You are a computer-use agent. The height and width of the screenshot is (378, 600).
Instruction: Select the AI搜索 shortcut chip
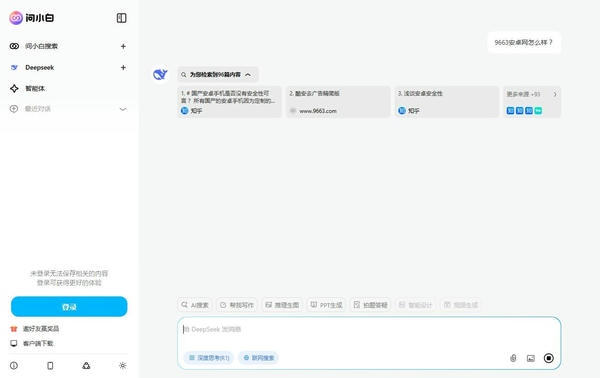(x=195, y=305)
